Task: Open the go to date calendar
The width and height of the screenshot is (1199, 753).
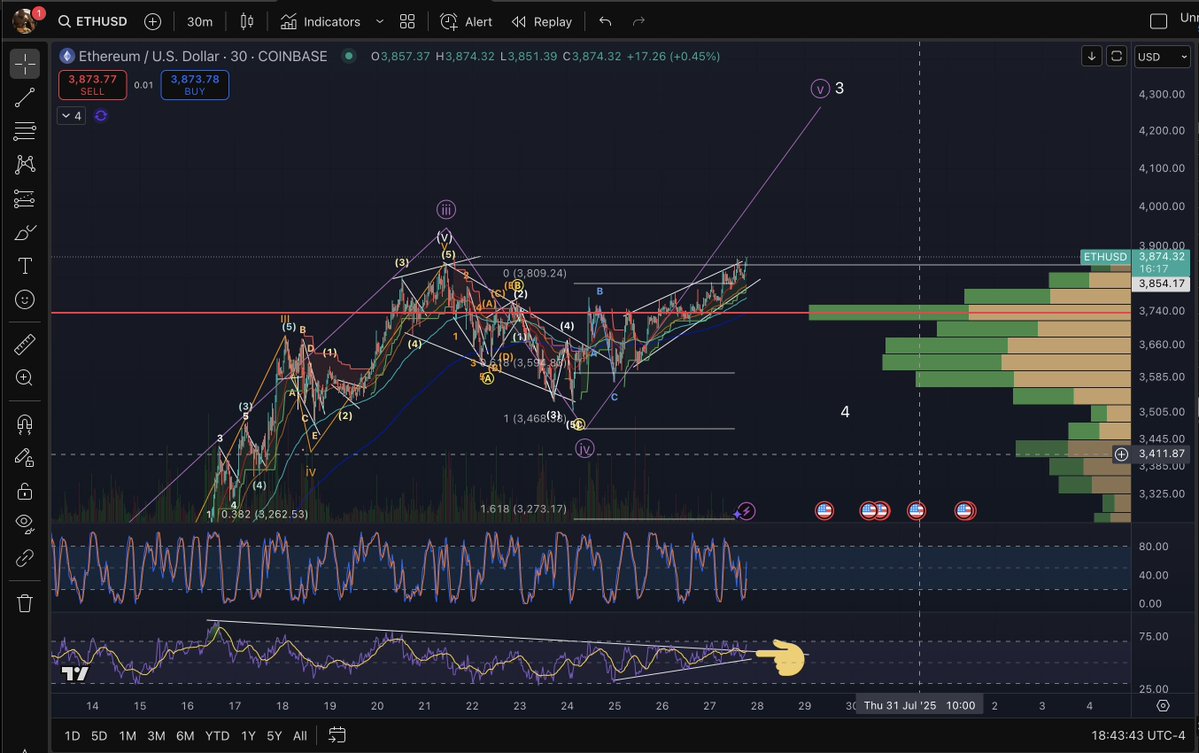Action: click(337, 735)
